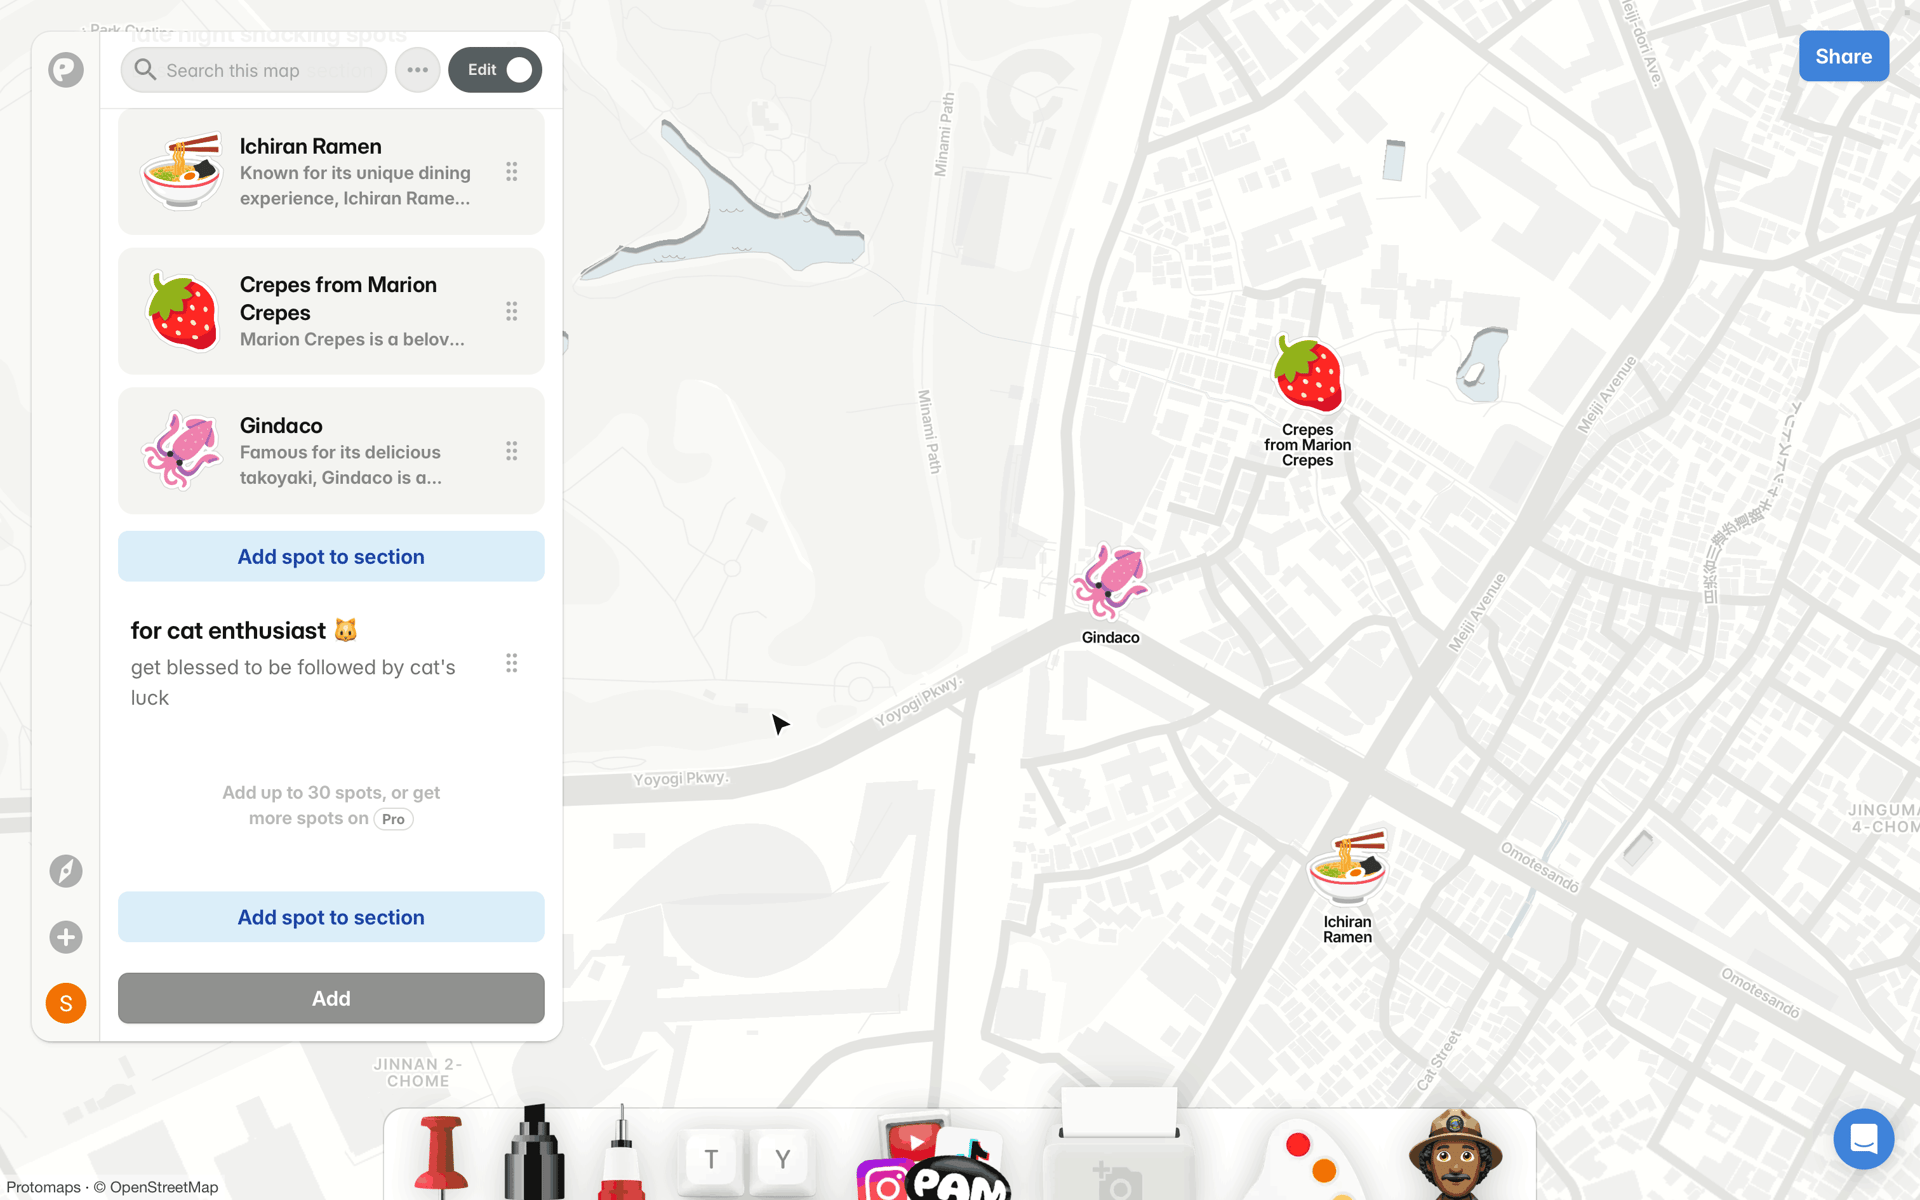
Task: Click the Marion Crepes drag handle
Action: [512, 311]
